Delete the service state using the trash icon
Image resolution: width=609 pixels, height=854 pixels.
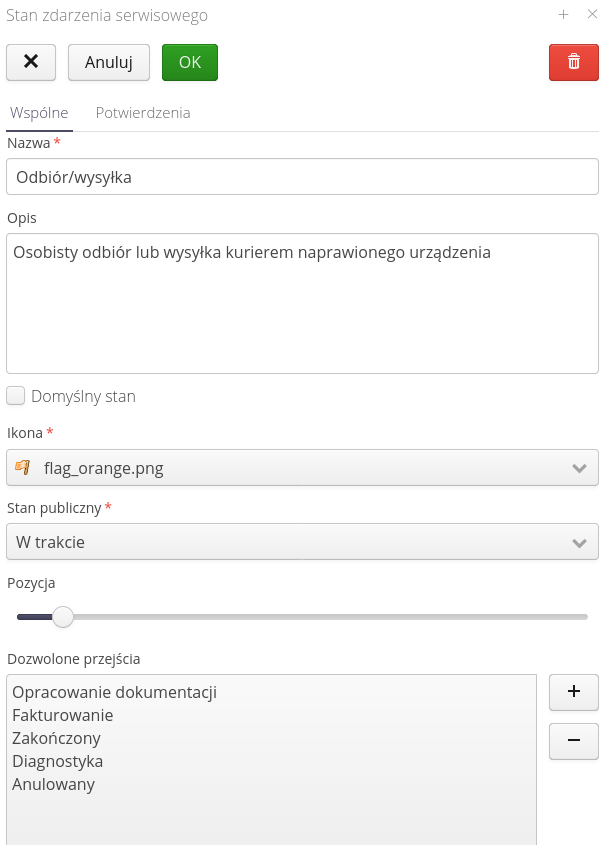(573, 62)
